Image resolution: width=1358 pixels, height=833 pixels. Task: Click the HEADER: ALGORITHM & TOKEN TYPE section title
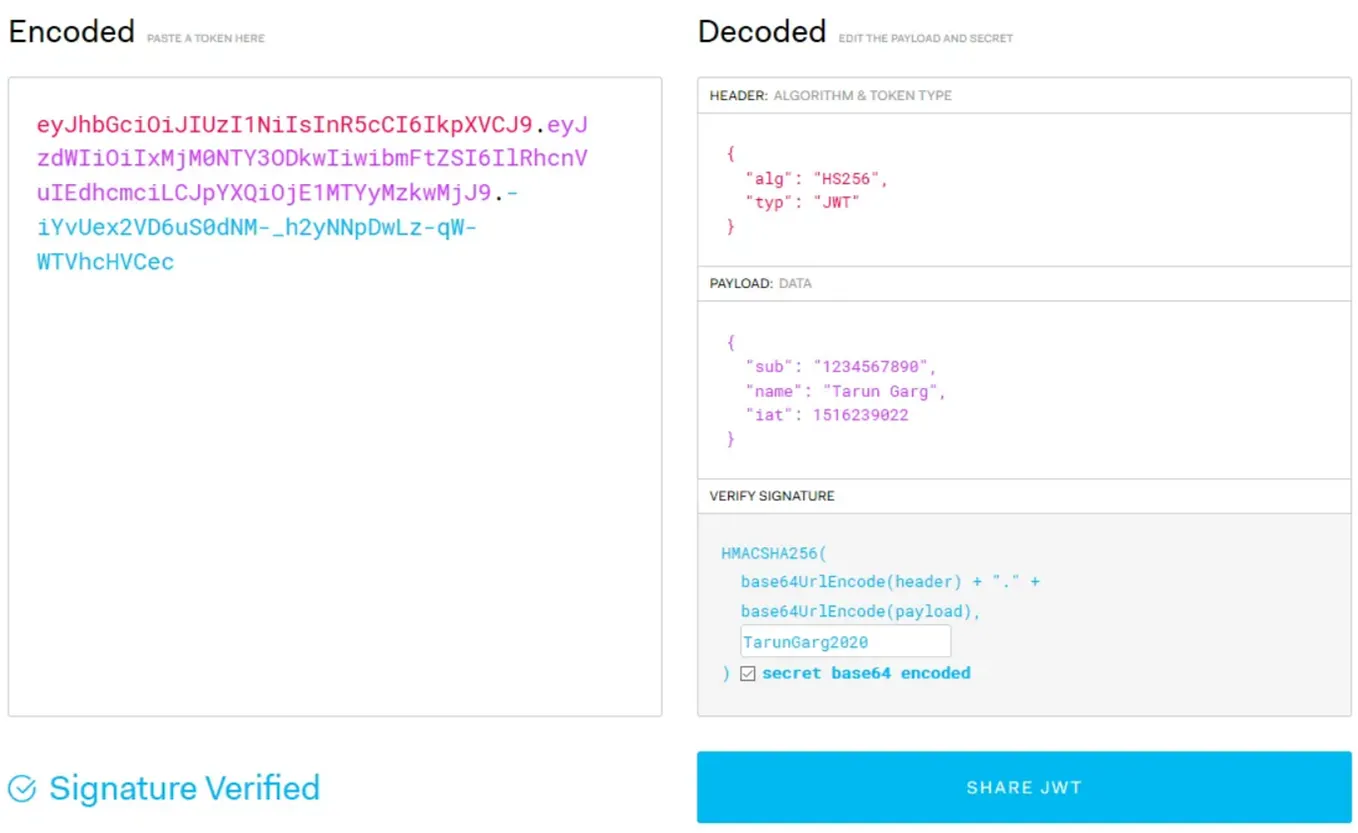coord(830,95)
